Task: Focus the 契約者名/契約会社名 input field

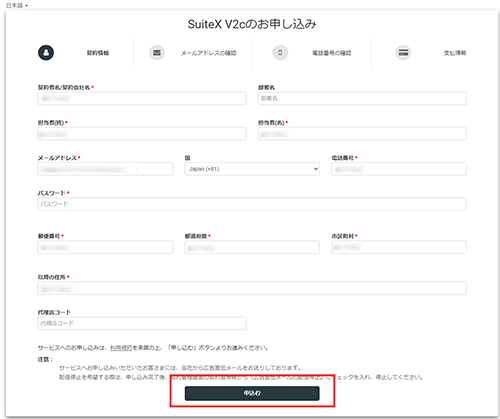Action: [142, 99]
